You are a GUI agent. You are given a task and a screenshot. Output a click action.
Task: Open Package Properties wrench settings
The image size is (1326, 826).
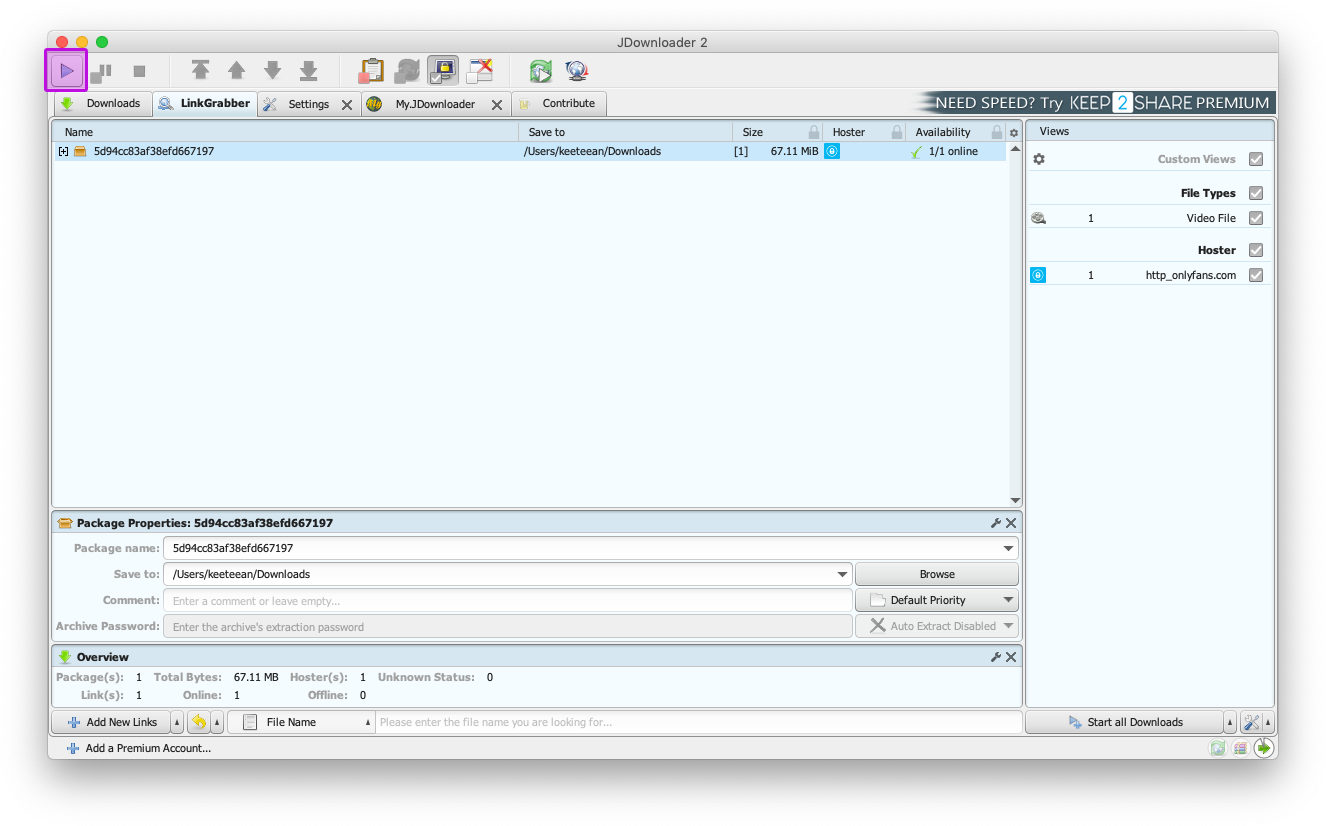(996, 523)
